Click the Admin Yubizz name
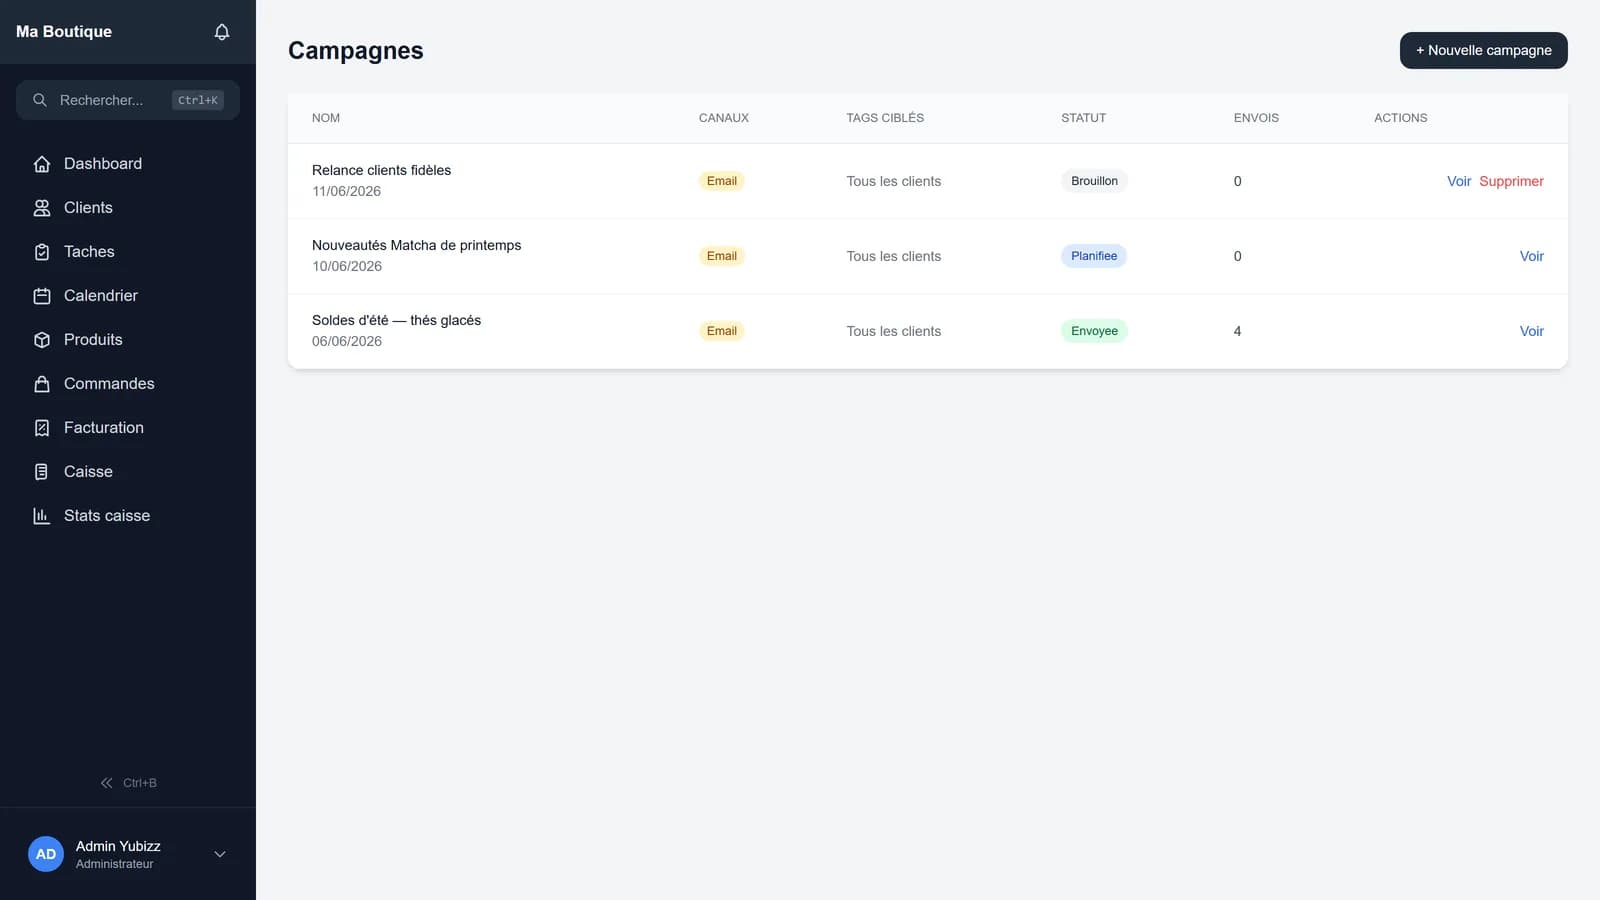Viewport: 1600px width, 900px height. tap(118, 846)
